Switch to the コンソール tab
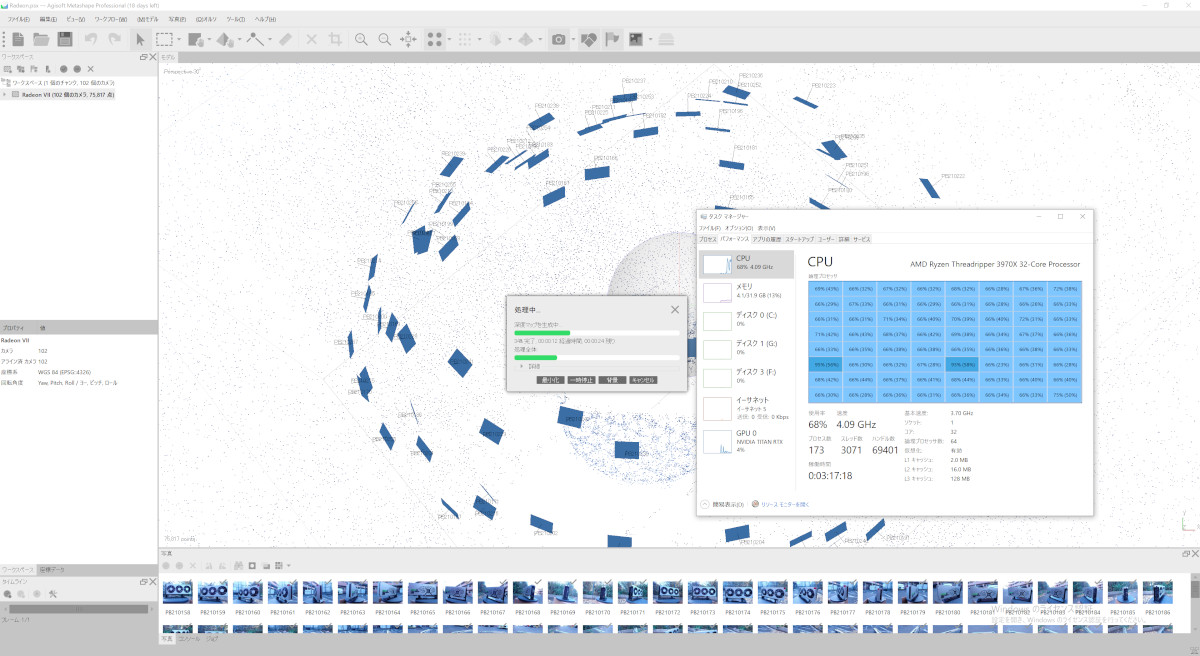 189,637
